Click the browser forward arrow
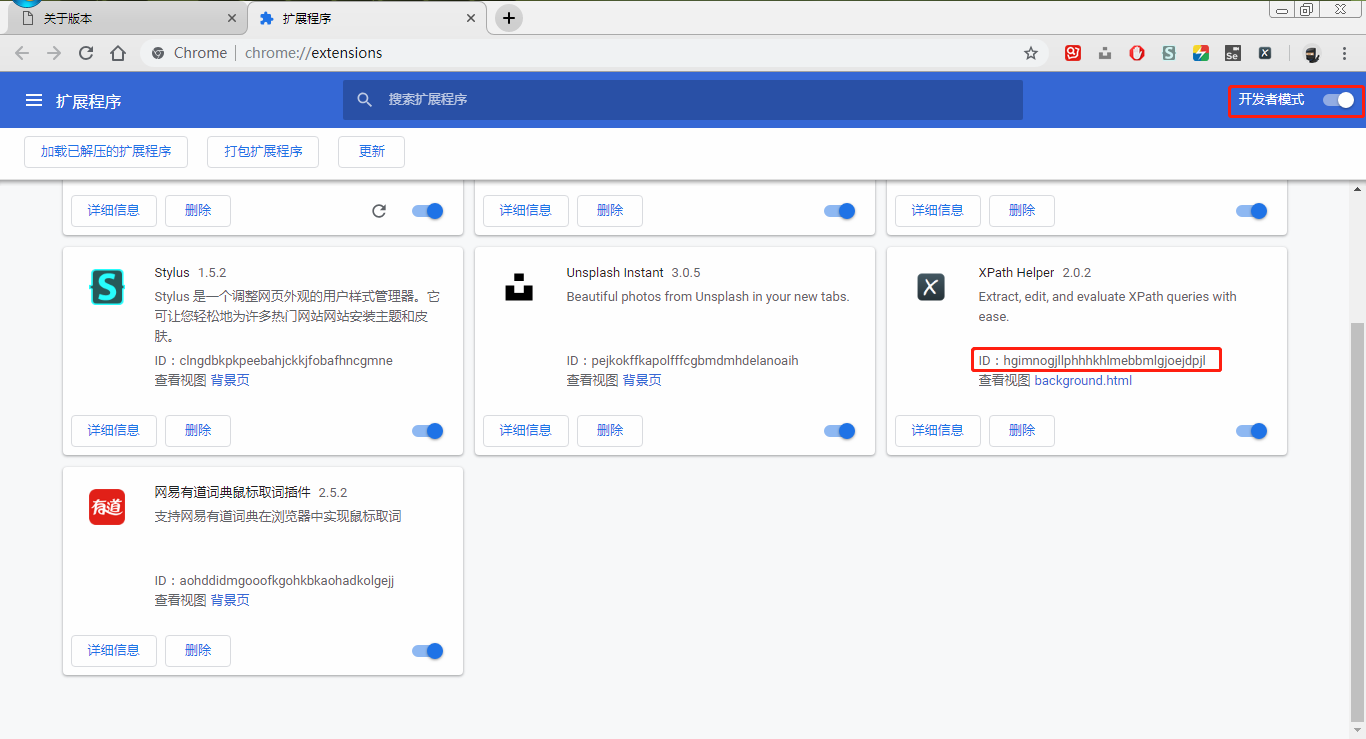 [54, 53]
